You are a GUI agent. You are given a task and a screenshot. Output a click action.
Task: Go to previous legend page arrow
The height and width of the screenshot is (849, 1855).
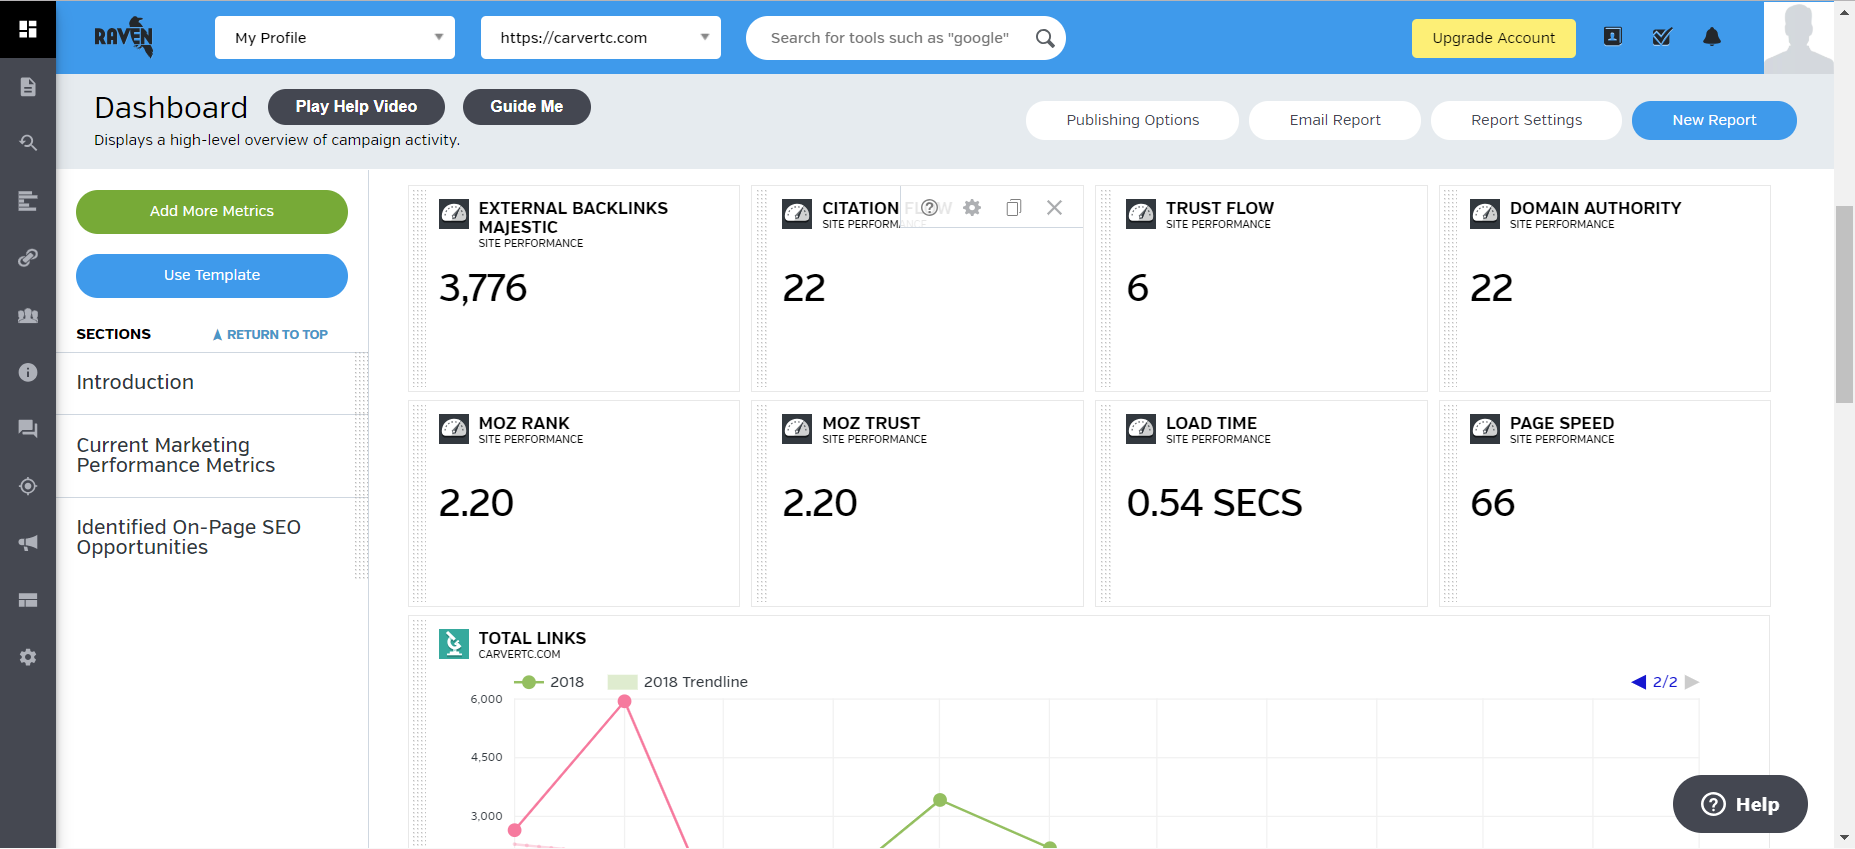[x=1638, y=682]
